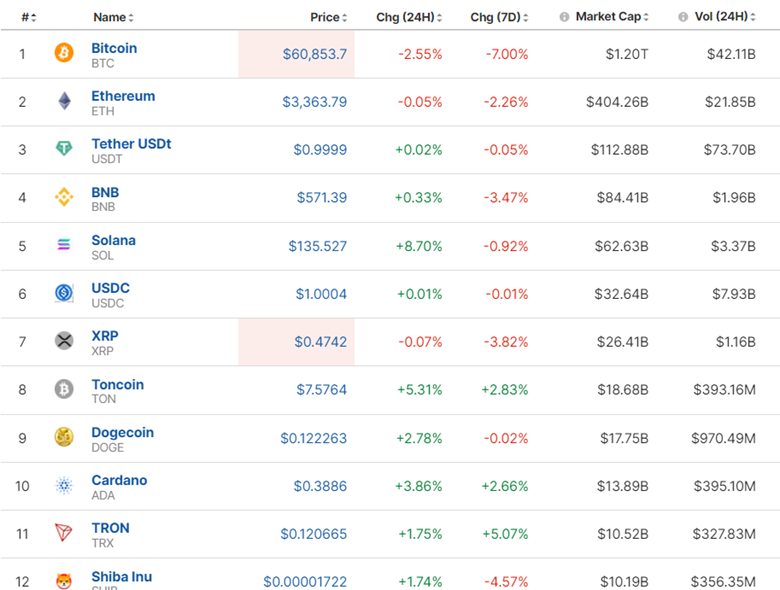Open the Solana name link

coord(113,240)
